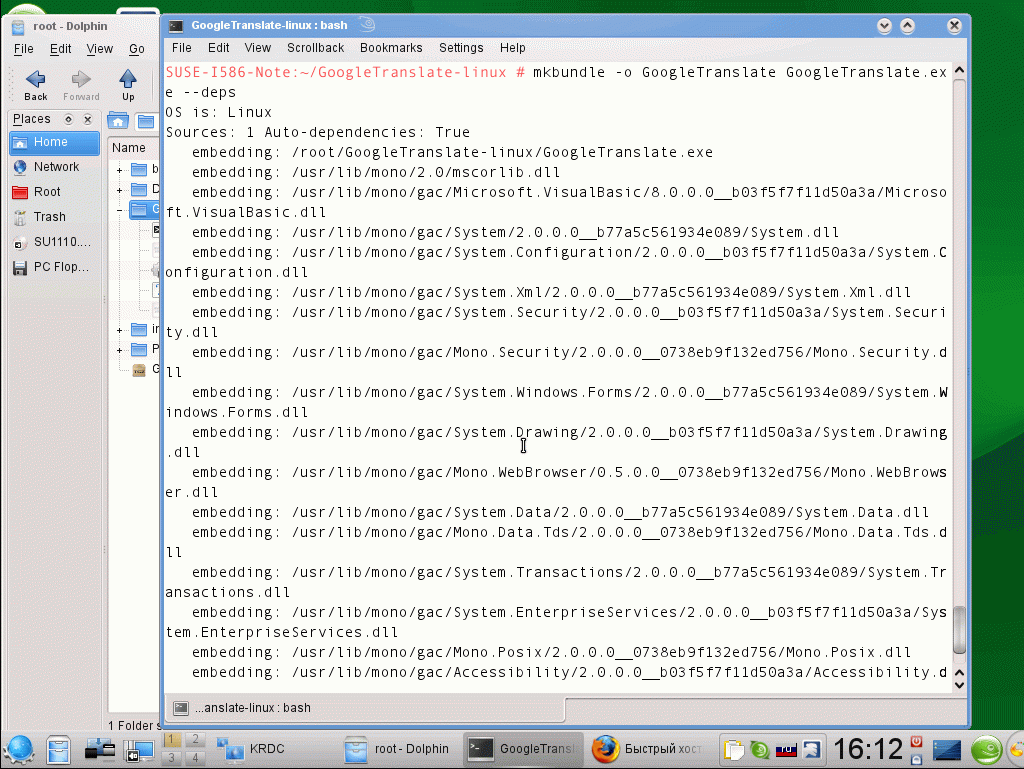Open Network in the Places panel

pyautogui.click(x=54, y=167)
